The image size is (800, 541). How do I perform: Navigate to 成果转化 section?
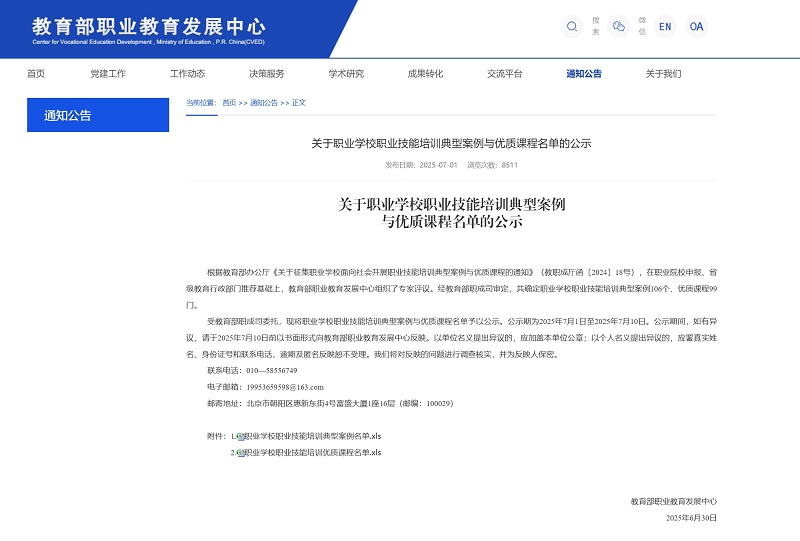point(425,74)
